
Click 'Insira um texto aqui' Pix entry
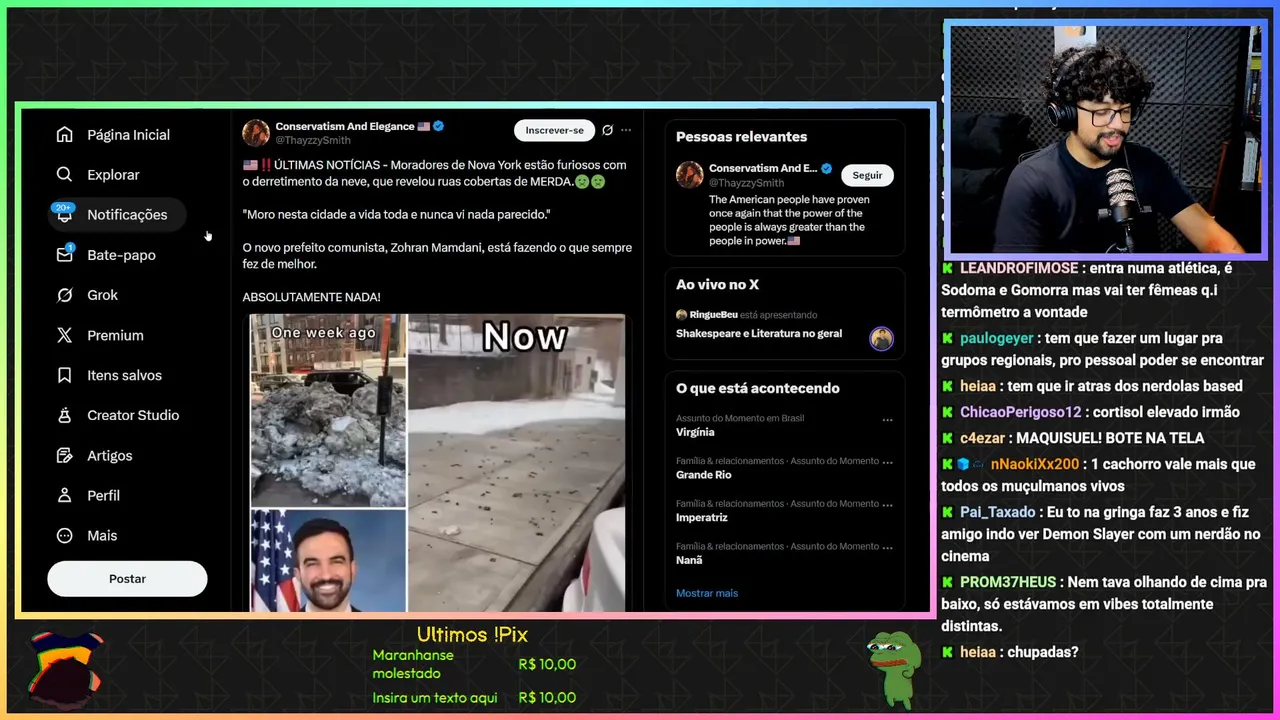click(435, 698)
